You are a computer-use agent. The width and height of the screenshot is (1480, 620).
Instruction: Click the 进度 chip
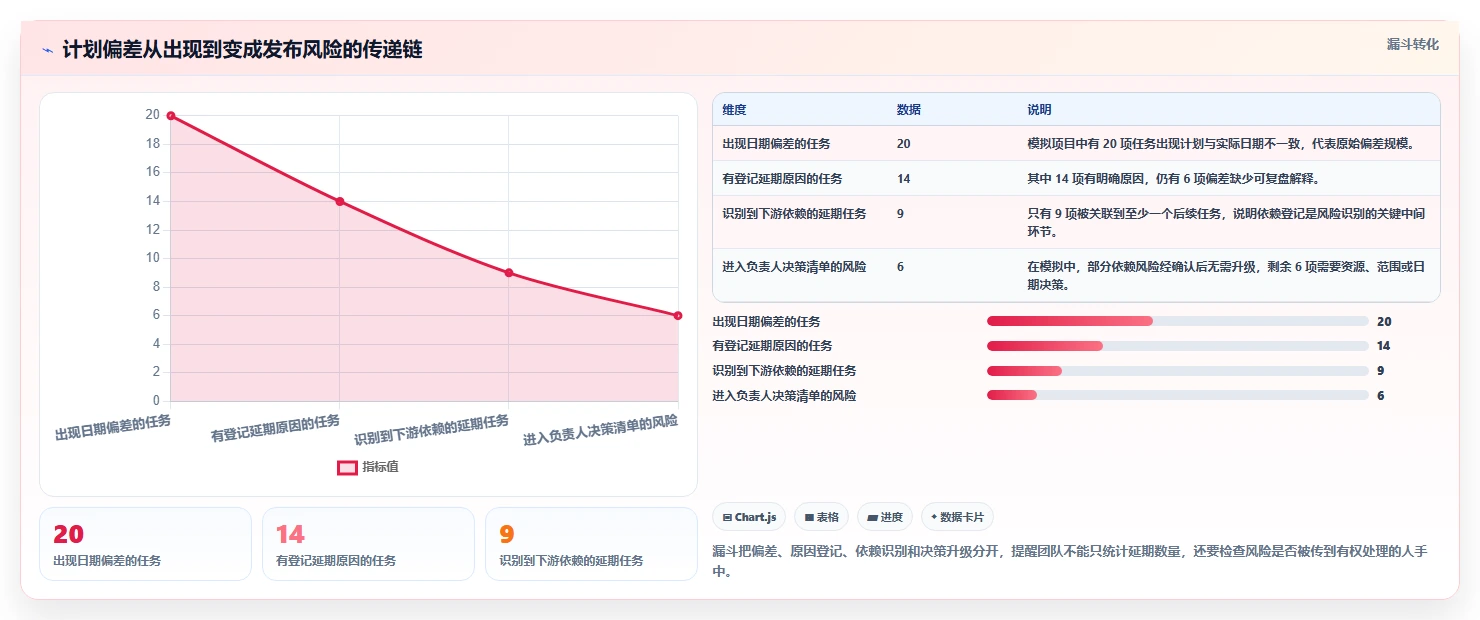(x=885, y=517)
